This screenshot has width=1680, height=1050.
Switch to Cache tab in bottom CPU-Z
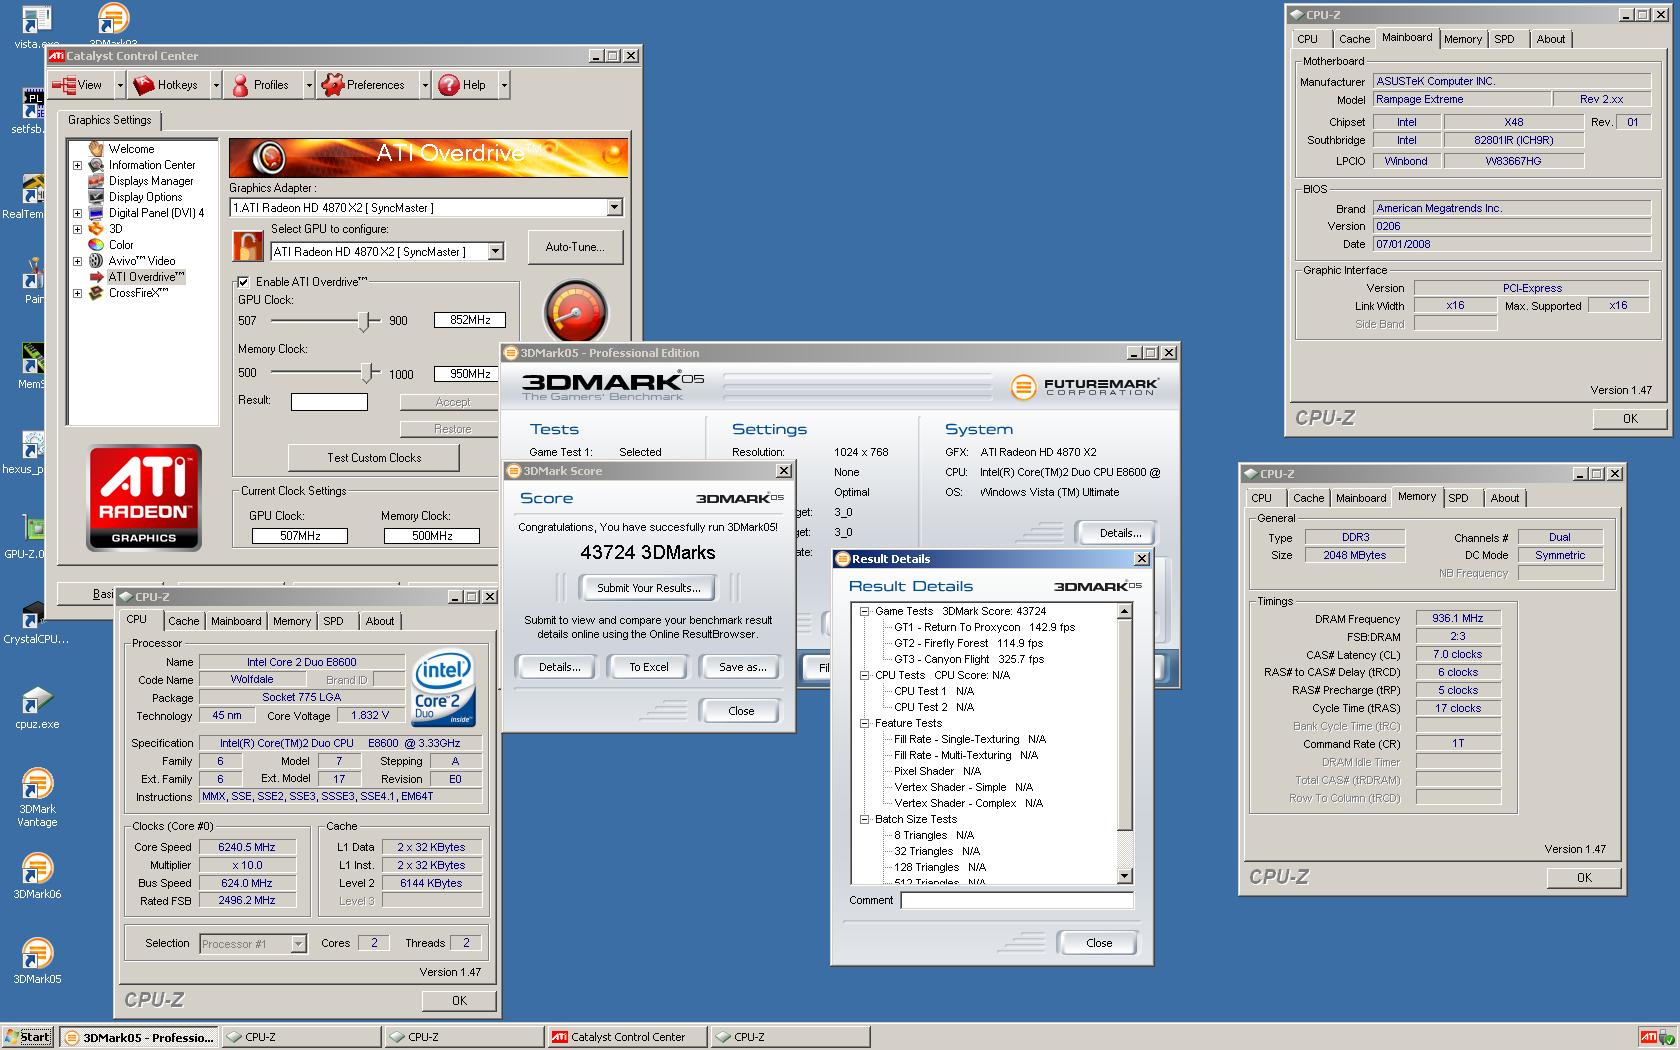point(183,621)
